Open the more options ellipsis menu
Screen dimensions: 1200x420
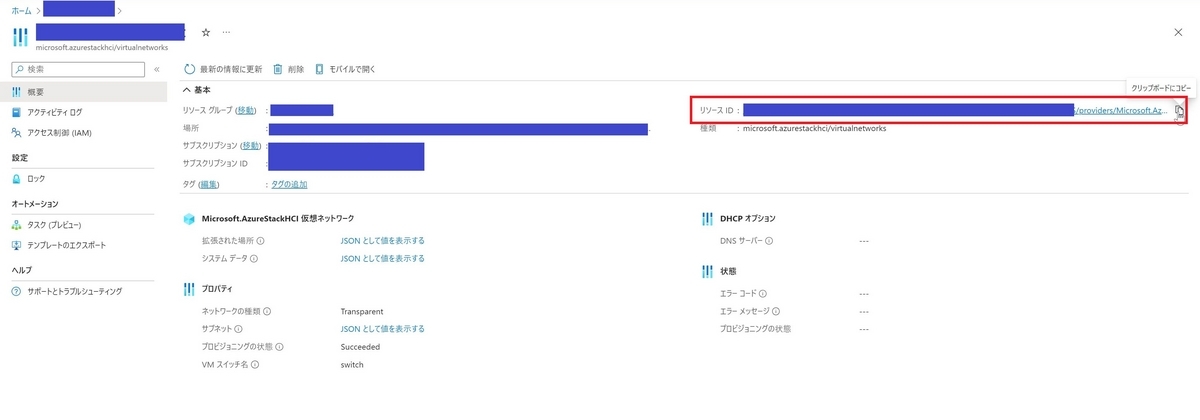coord(226,32)
